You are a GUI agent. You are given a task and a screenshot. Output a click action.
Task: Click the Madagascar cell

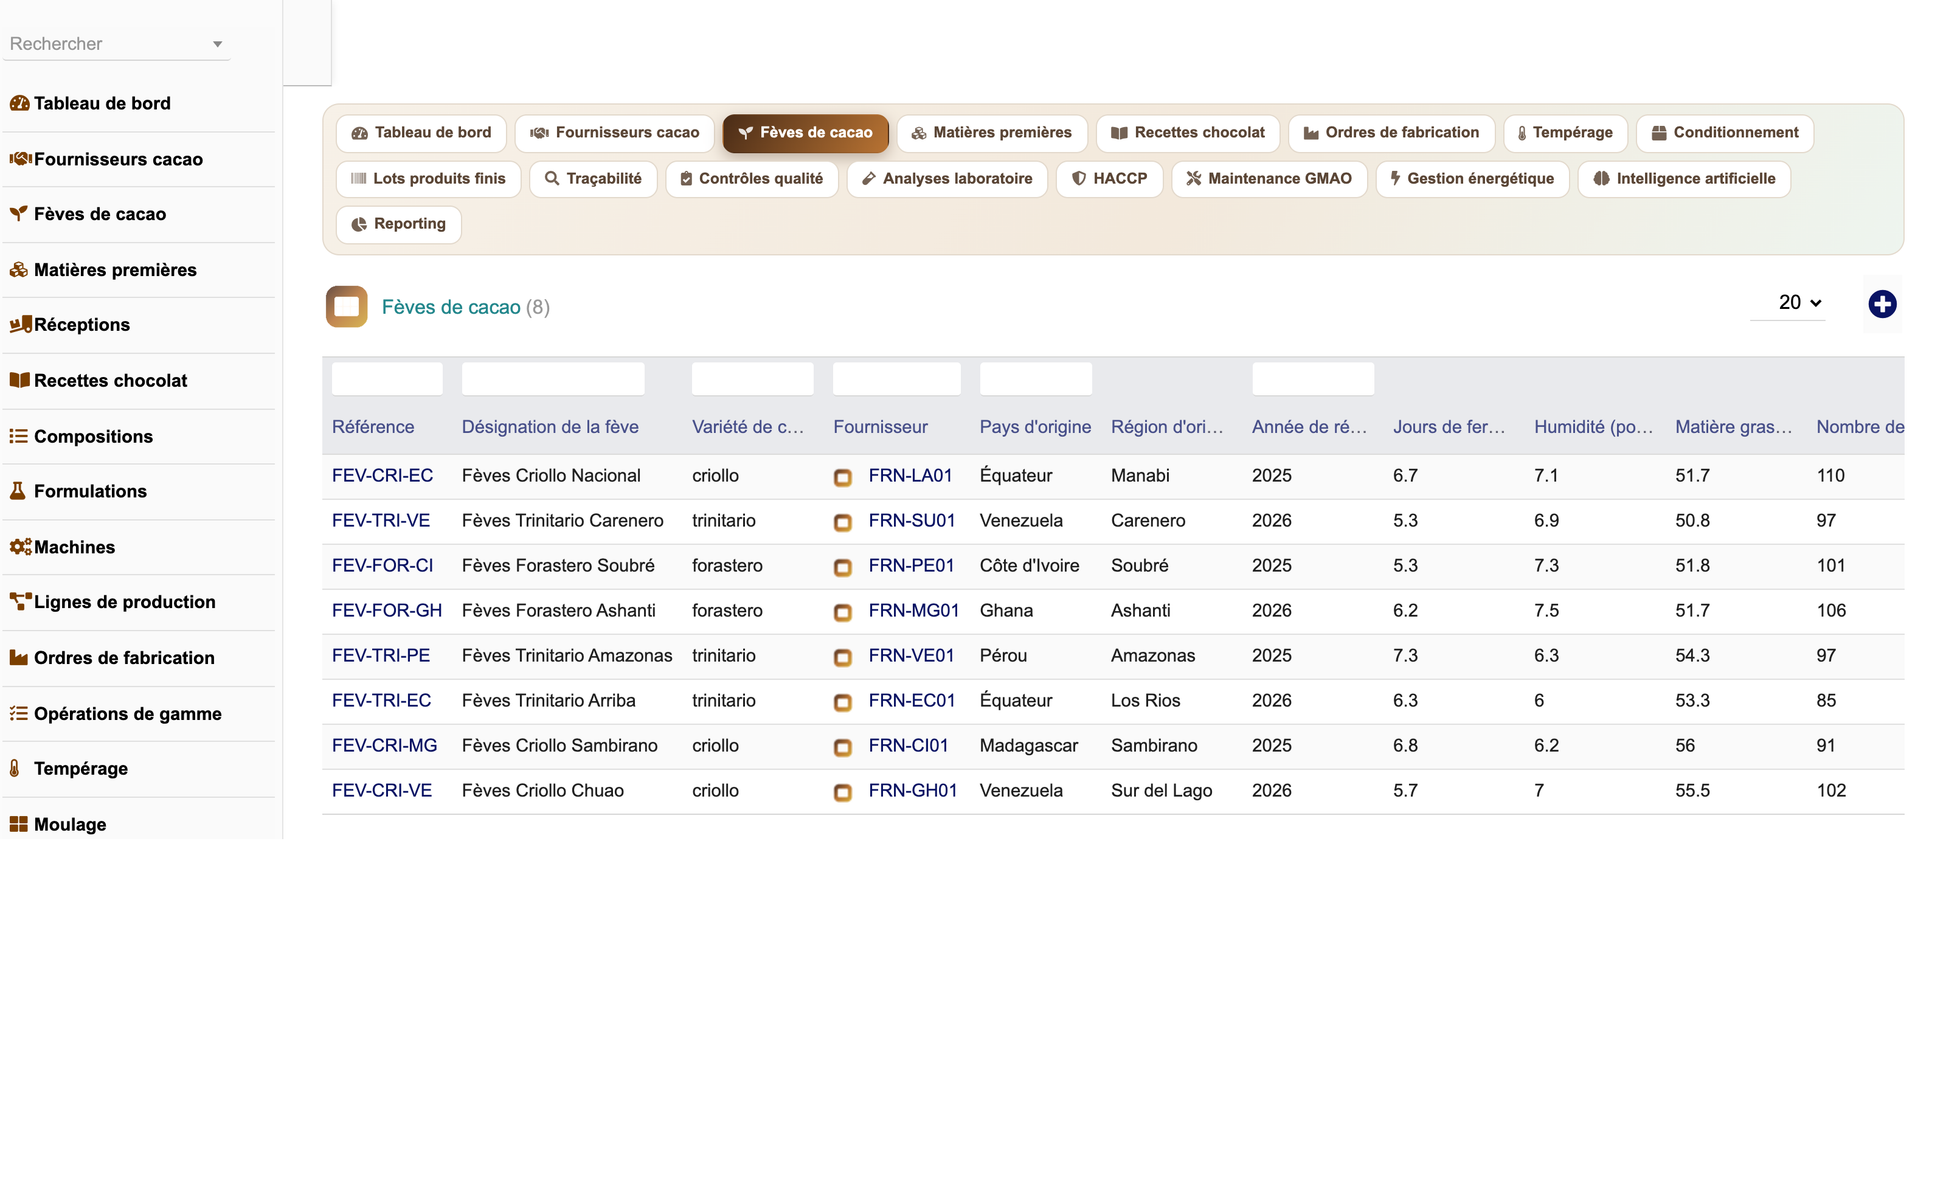1029,746
